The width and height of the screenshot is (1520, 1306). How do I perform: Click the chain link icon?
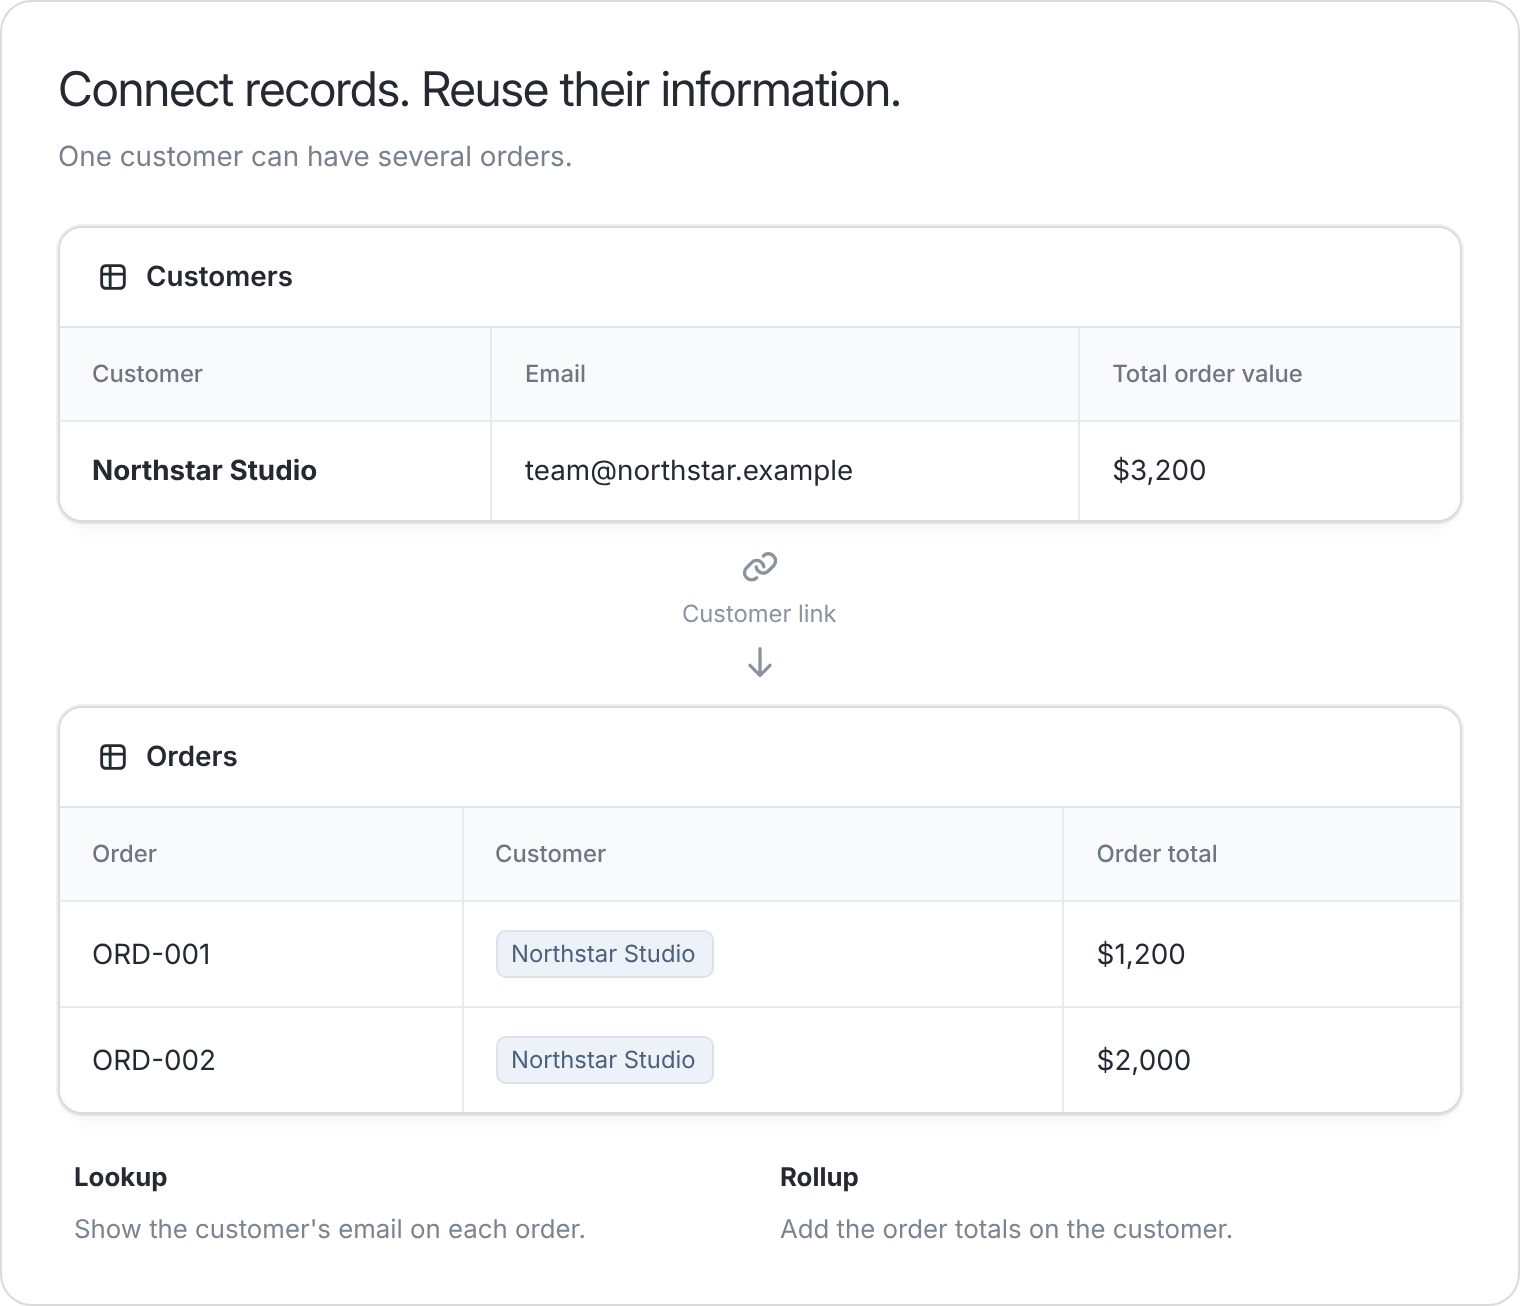760,567
